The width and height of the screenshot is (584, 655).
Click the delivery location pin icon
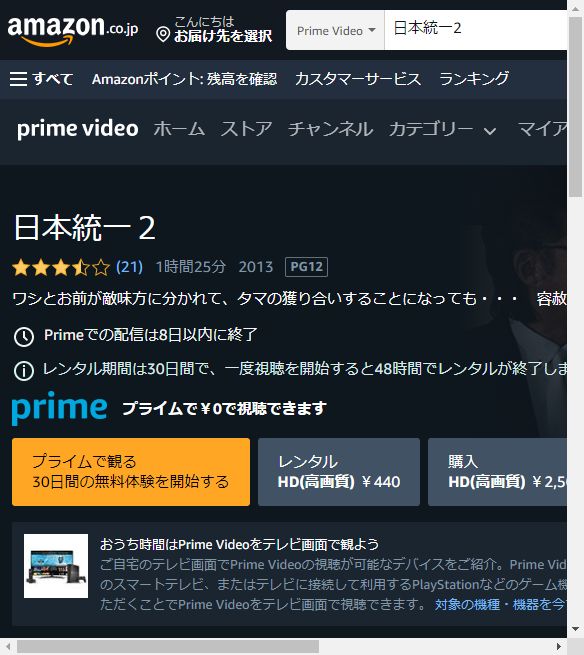click(163, 34)
